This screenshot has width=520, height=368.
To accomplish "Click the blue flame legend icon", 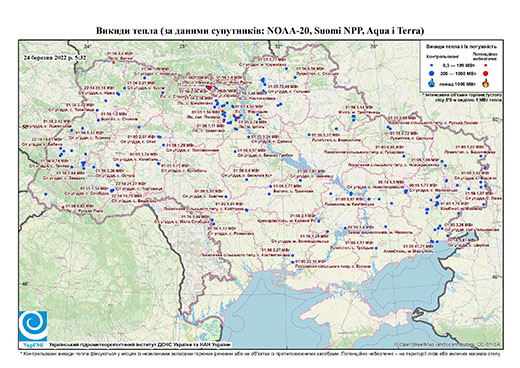I will click(431, 83).
